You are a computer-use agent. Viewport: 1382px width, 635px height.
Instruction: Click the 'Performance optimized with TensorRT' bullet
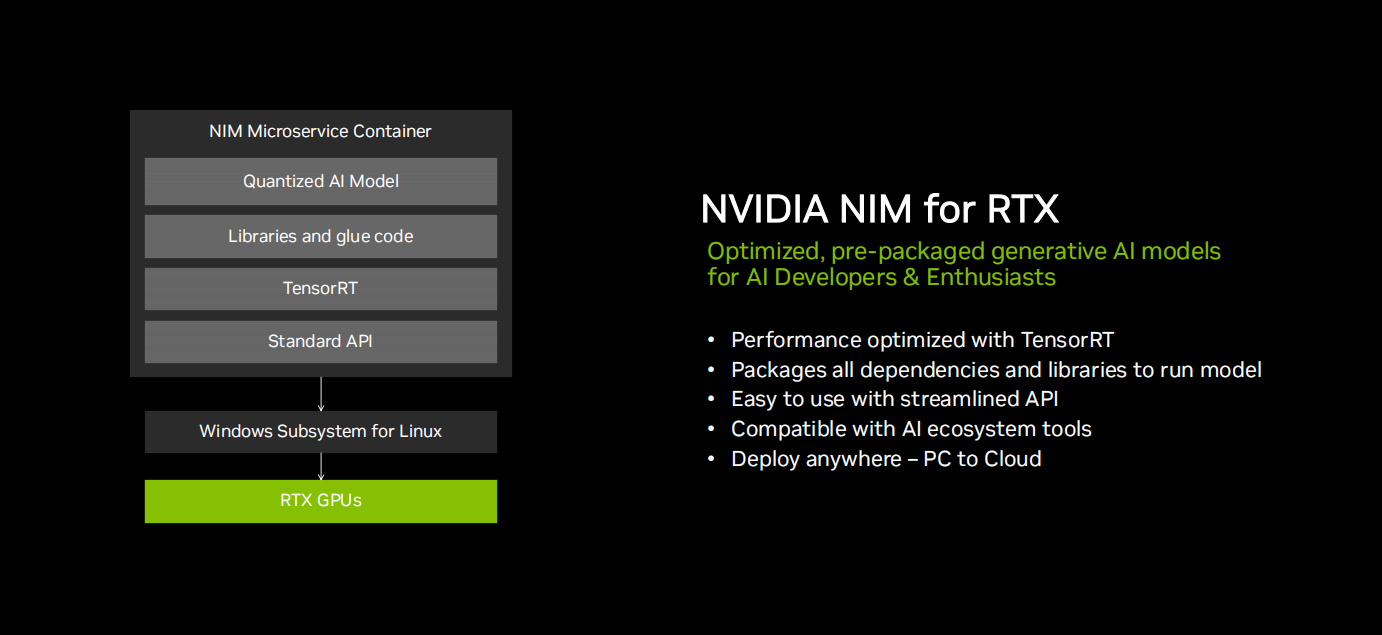pyautogui.click(x=922, y=340)
